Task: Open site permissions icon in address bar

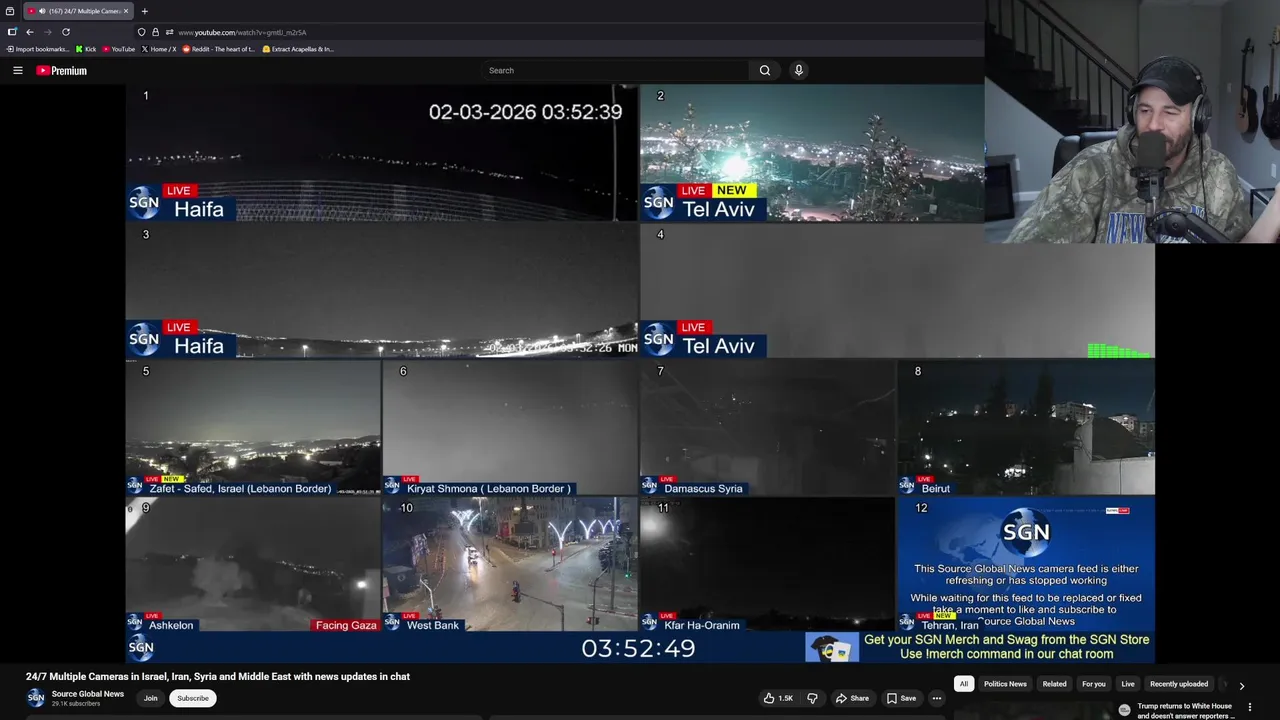Action: pos(169,32)
